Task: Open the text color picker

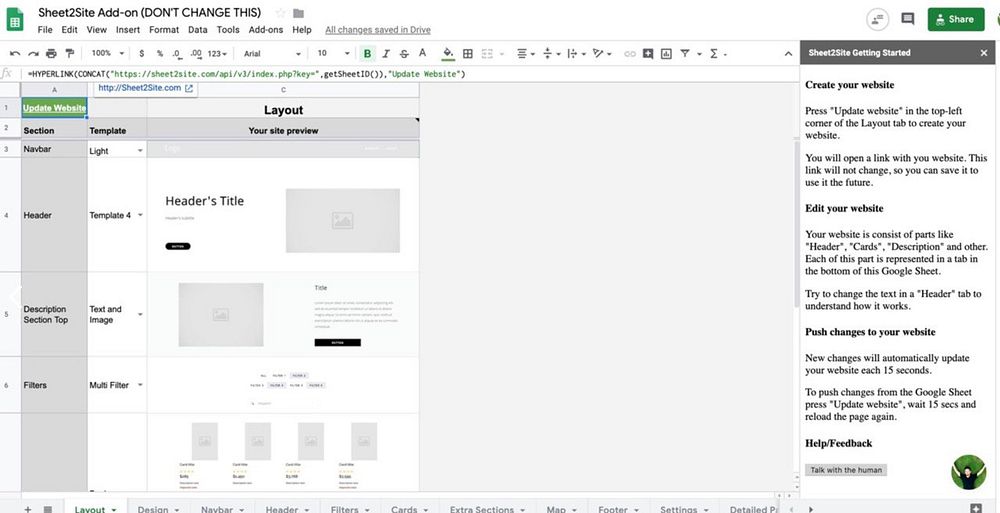Action: click(x=422, y=54)
